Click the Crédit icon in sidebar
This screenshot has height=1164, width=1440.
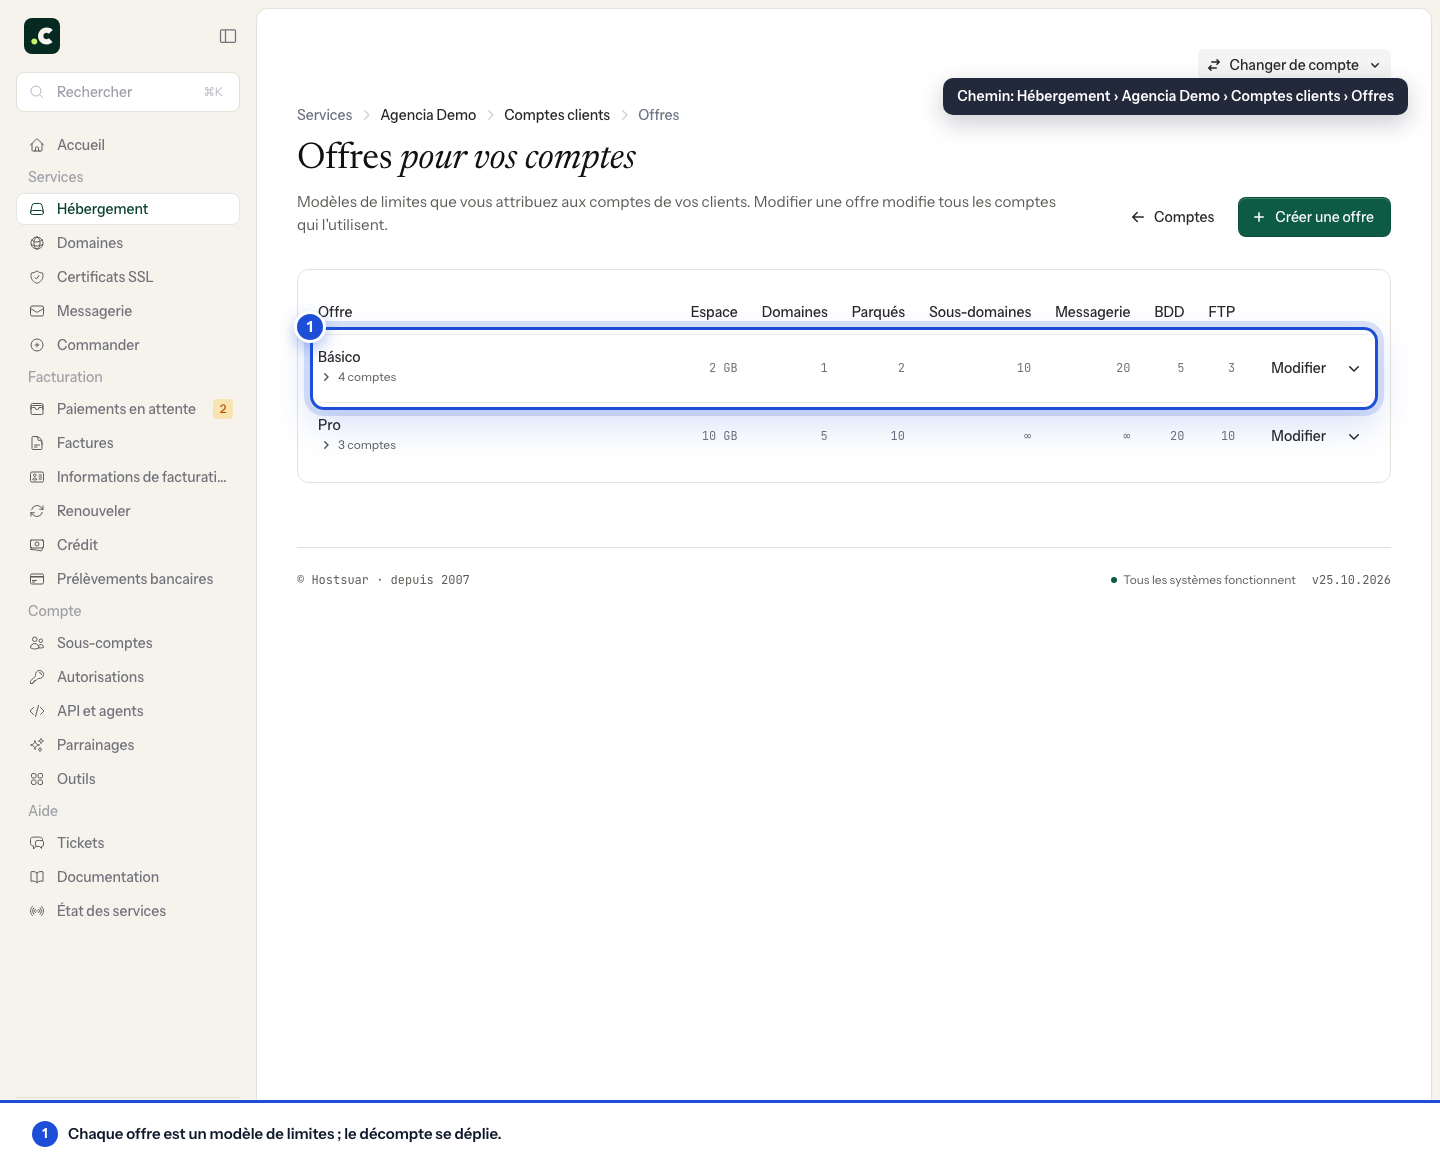[x=37, y=545]
